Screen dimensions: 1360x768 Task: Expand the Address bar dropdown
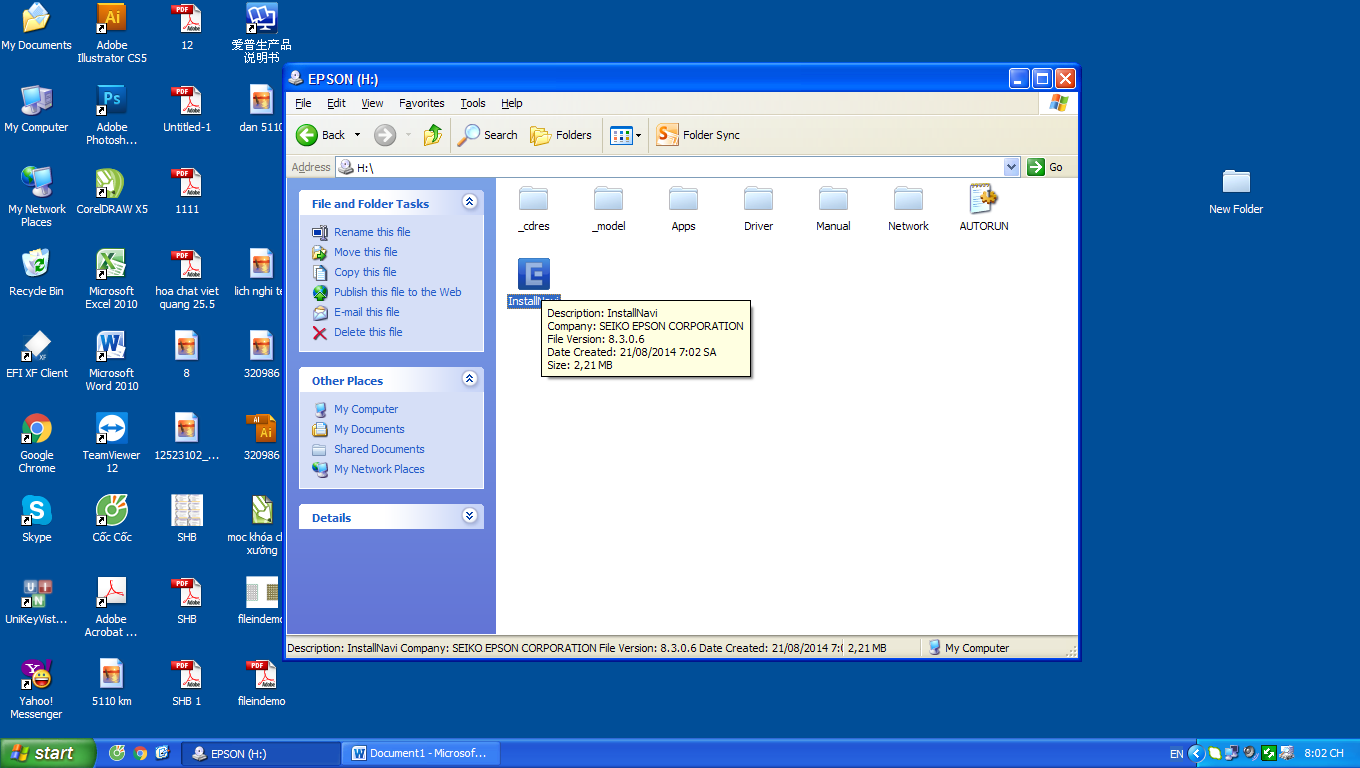(x=1011, y=167)
